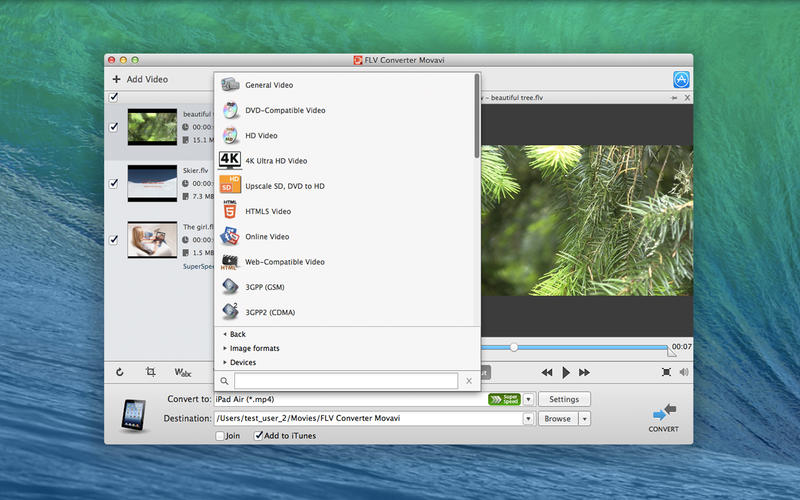Open the watermark text tool

coord(183,372)
